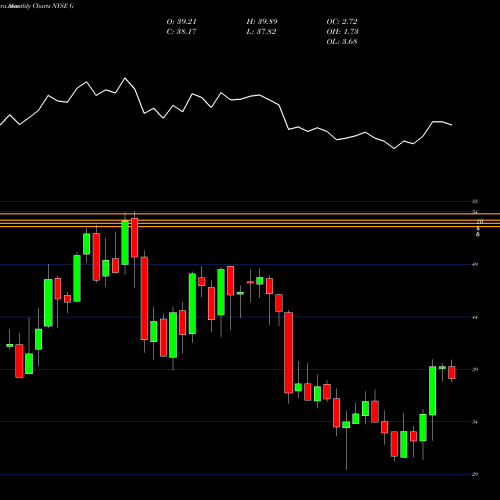
Task: Click the close price "C: 38.17"
Action: [182, 32]
